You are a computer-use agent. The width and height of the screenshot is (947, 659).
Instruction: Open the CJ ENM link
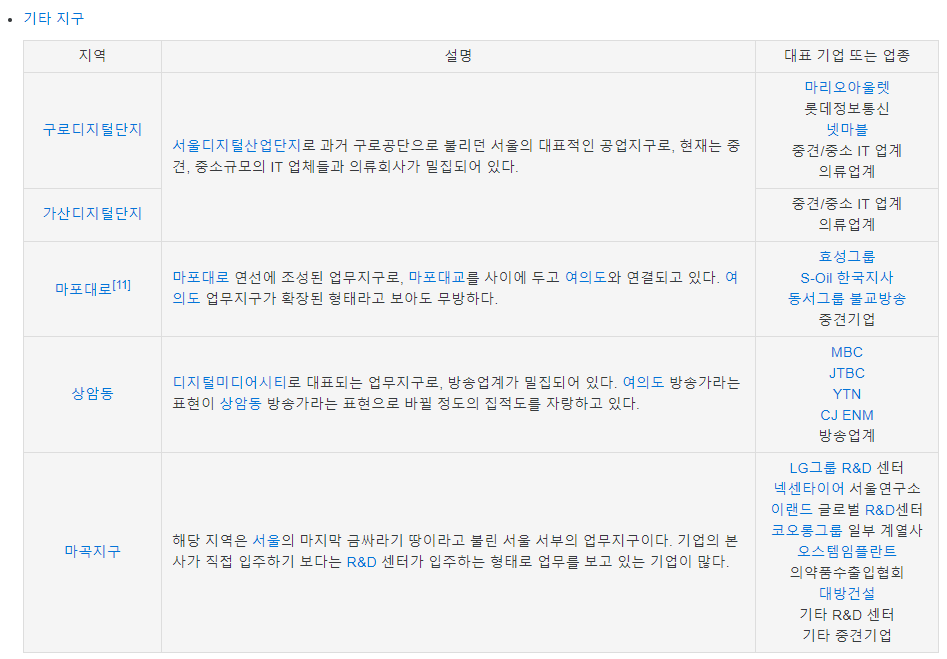(847, 415)
